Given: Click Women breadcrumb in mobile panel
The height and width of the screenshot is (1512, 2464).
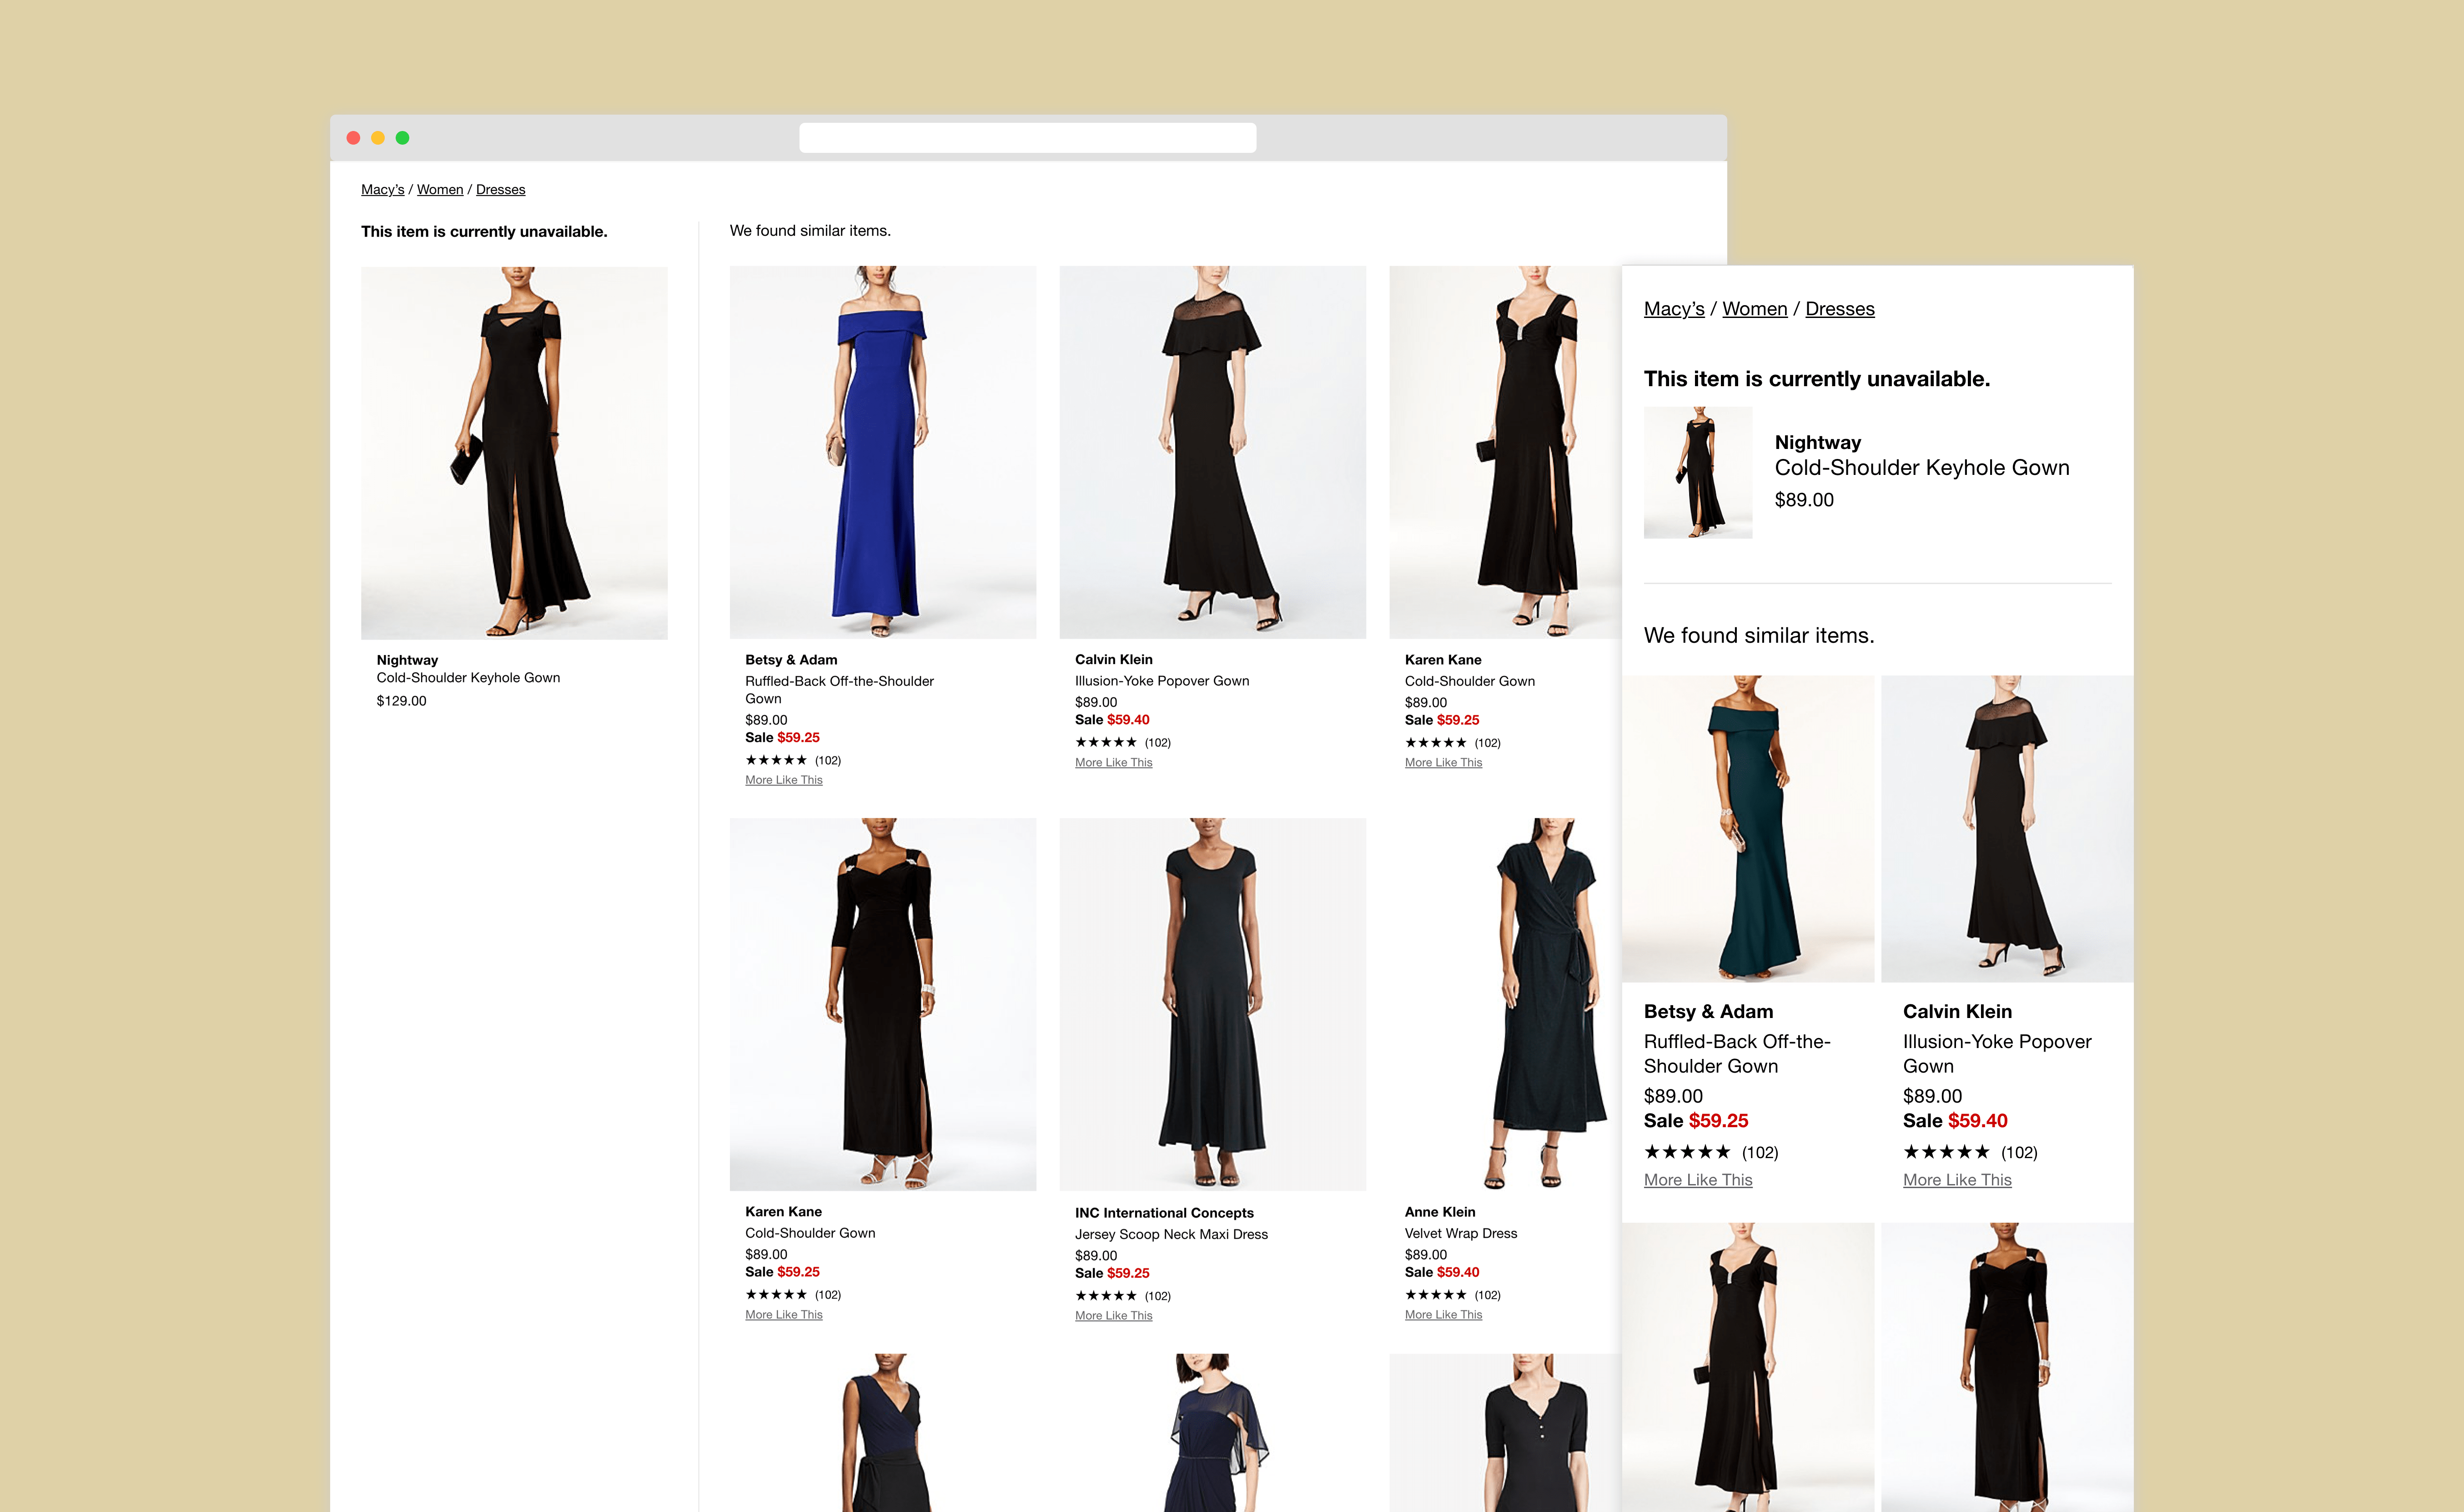Looking at the screenshot, I should (x=1754, y=309).
